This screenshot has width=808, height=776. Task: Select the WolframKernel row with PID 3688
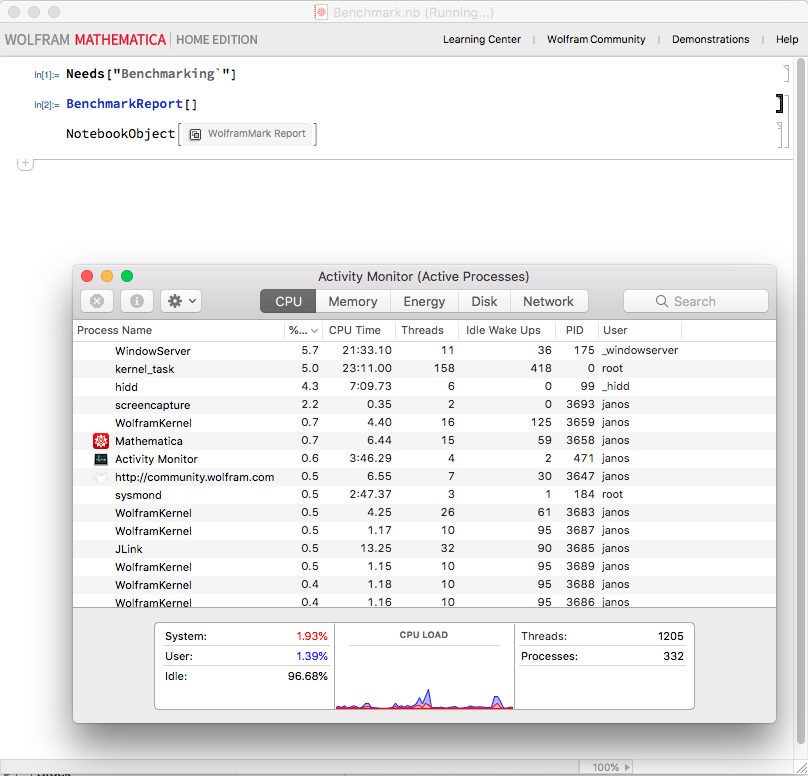tap(424, 585)
